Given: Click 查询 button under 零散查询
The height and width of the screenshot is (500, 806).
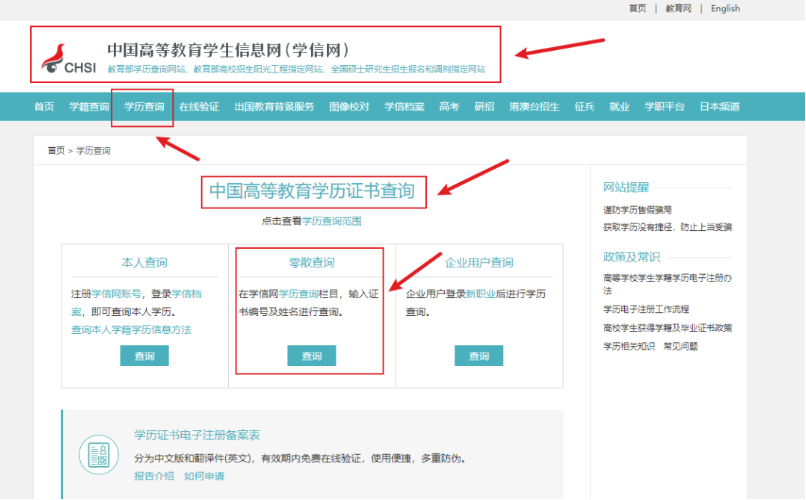Looking at the screenshot, I should tap(312, 356).
